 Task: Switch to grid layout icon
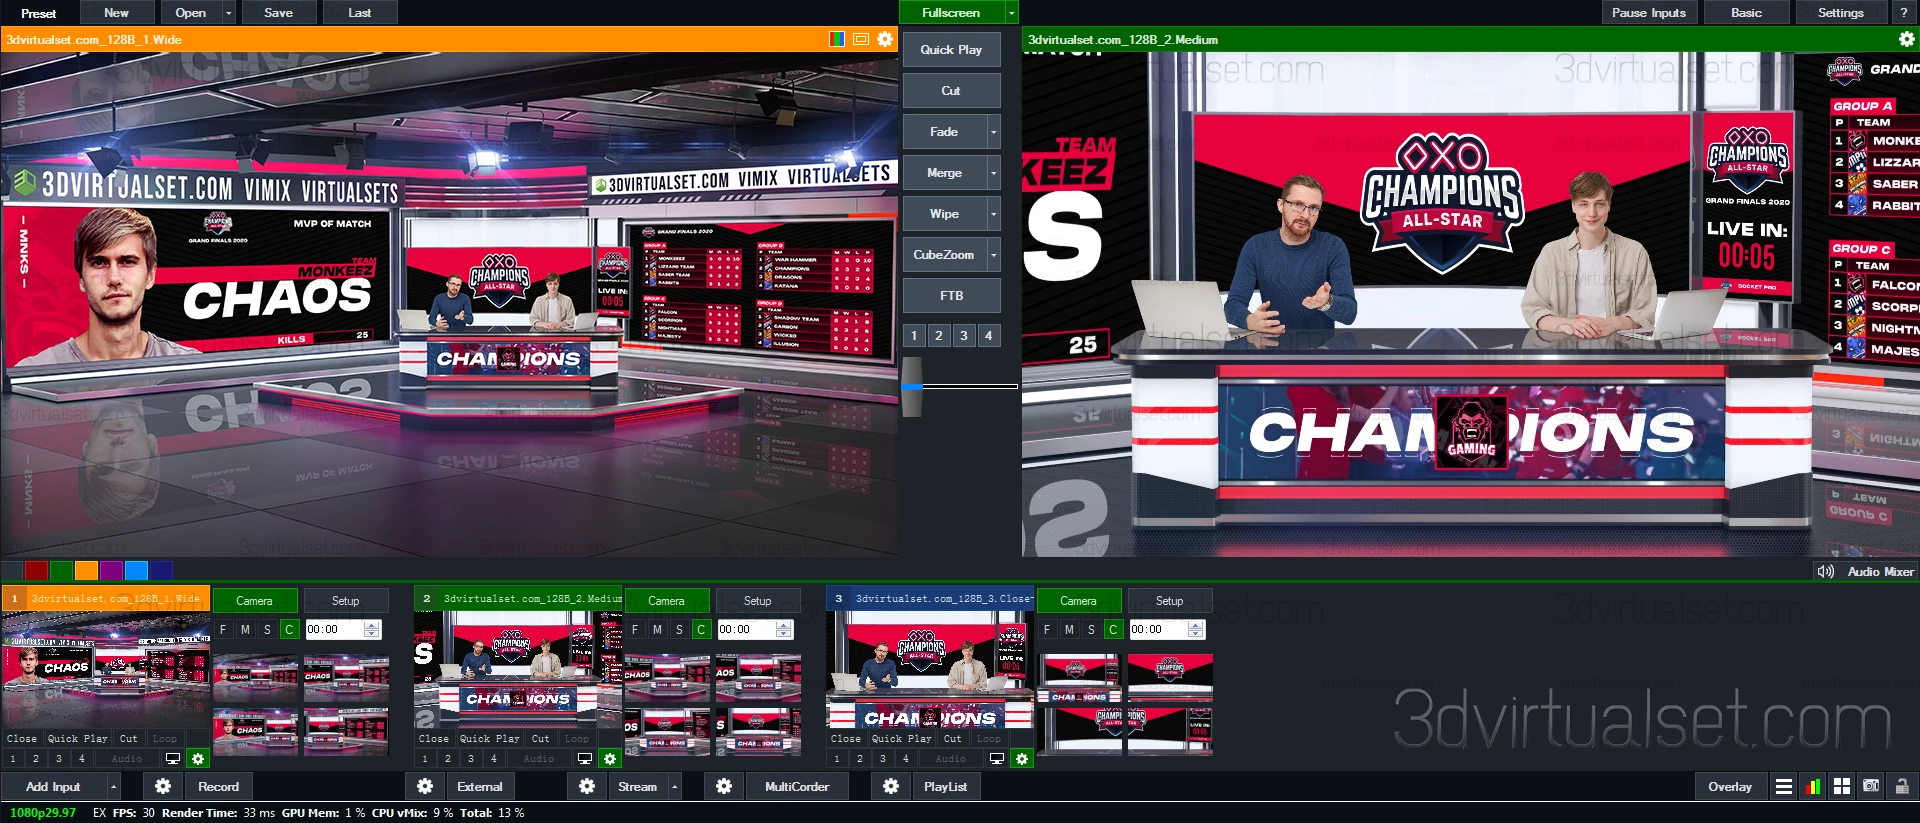1842,787
